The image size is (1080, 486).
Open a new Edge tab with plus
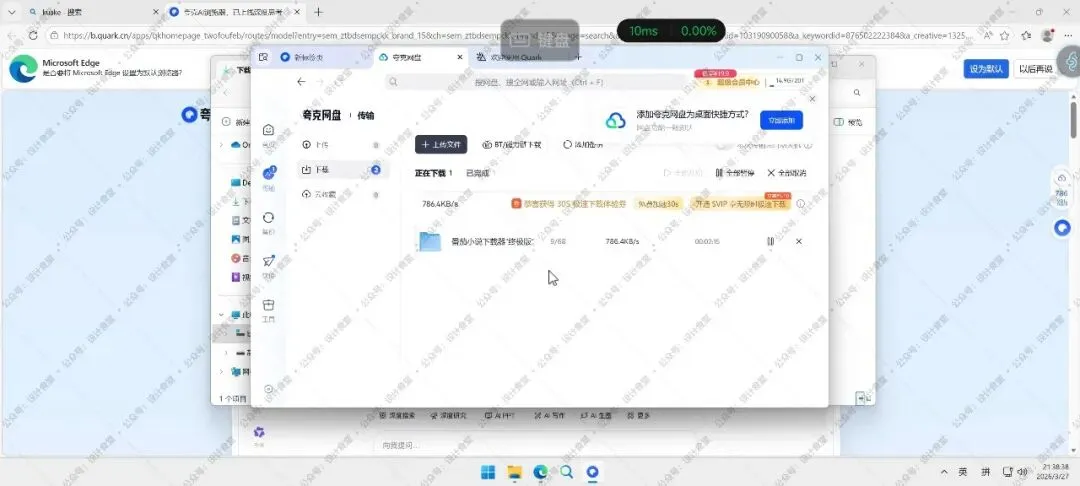pyautogui.click(x=318, y=12)
